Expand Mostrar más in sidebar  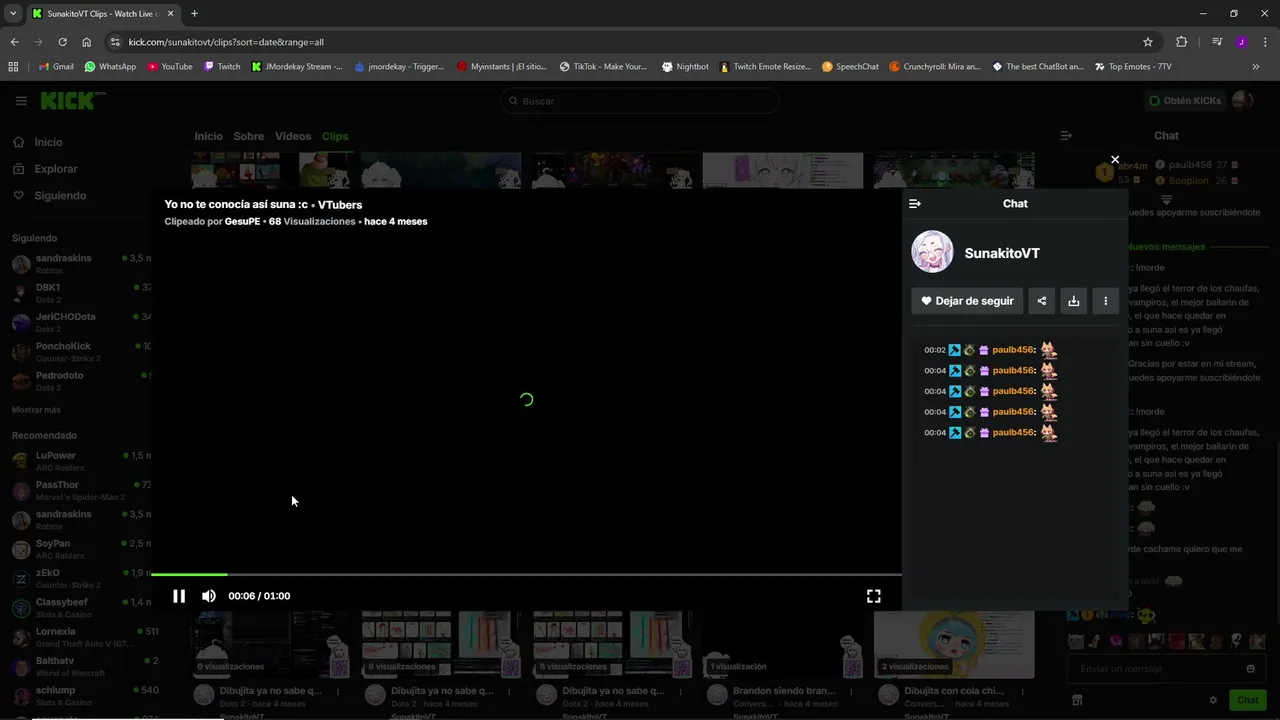click(36, 410)
